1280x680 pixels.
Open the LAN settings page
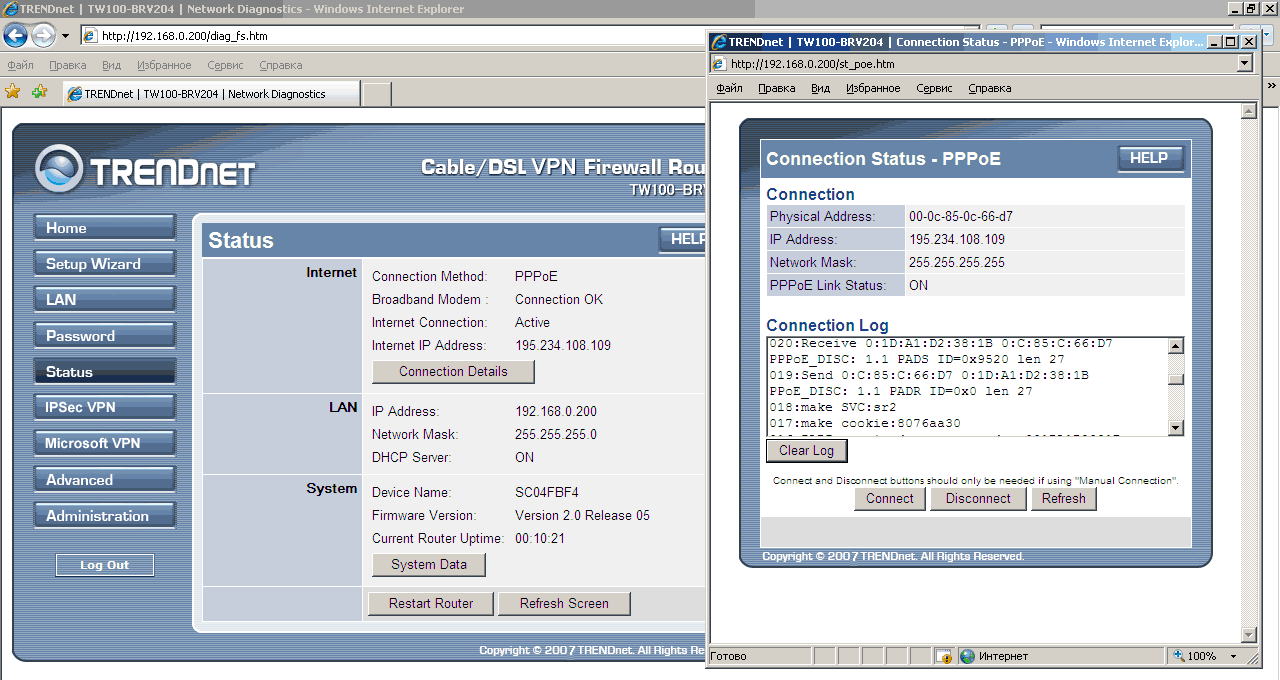104,300
